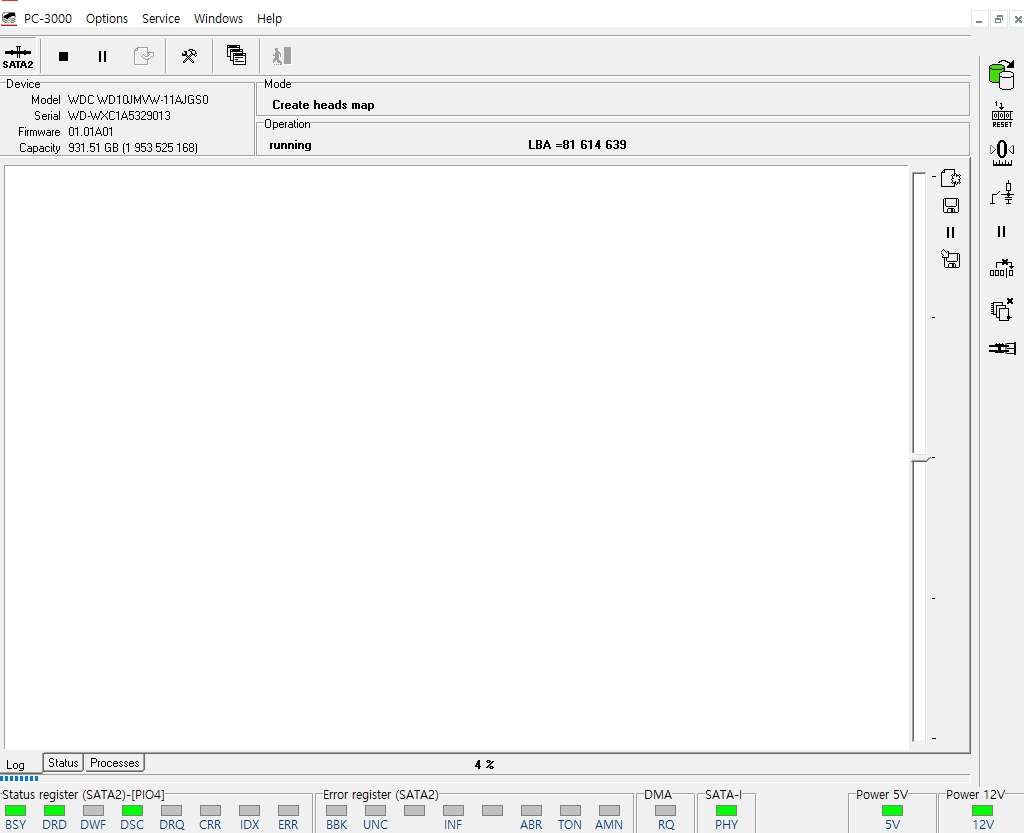Click the capacity value 931.51 GB
The width and height of the screenshot is (1024, 833).
(x=133, y=148)
